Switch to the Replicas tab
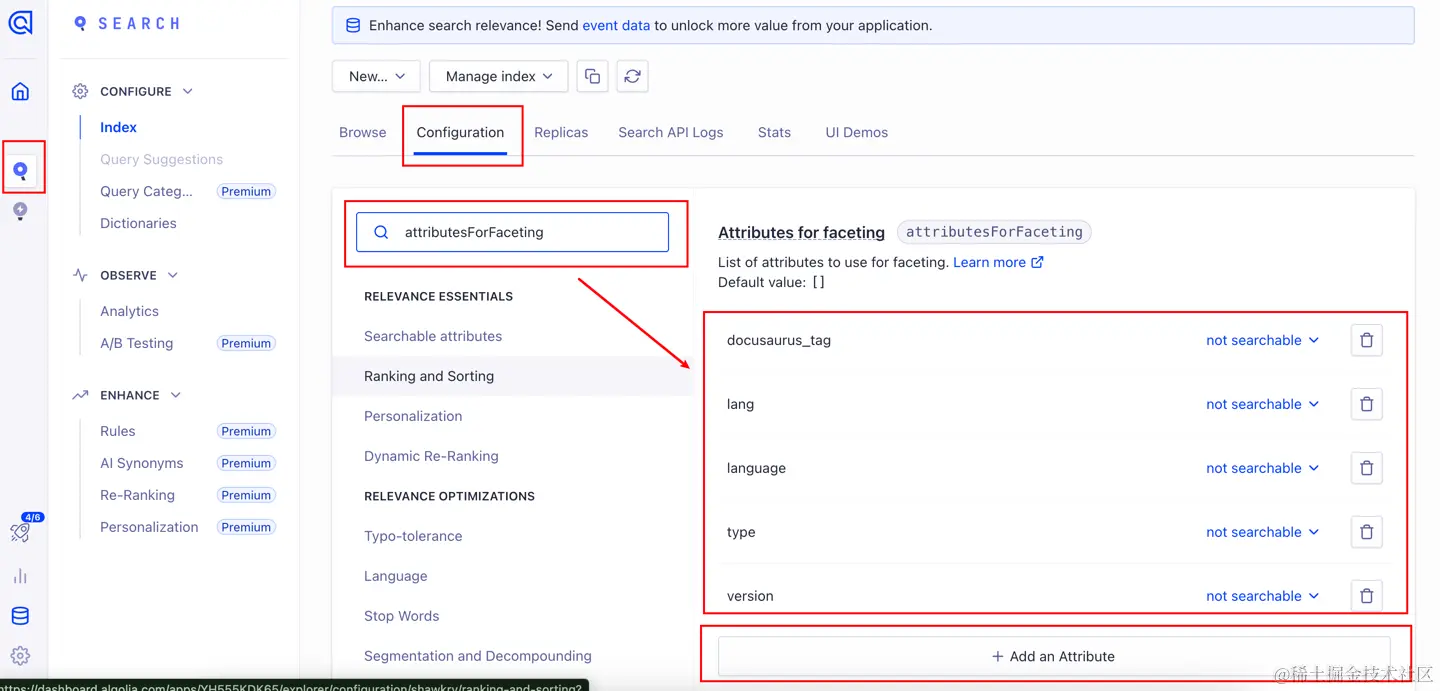1440x691 pixels. [561, 132]
